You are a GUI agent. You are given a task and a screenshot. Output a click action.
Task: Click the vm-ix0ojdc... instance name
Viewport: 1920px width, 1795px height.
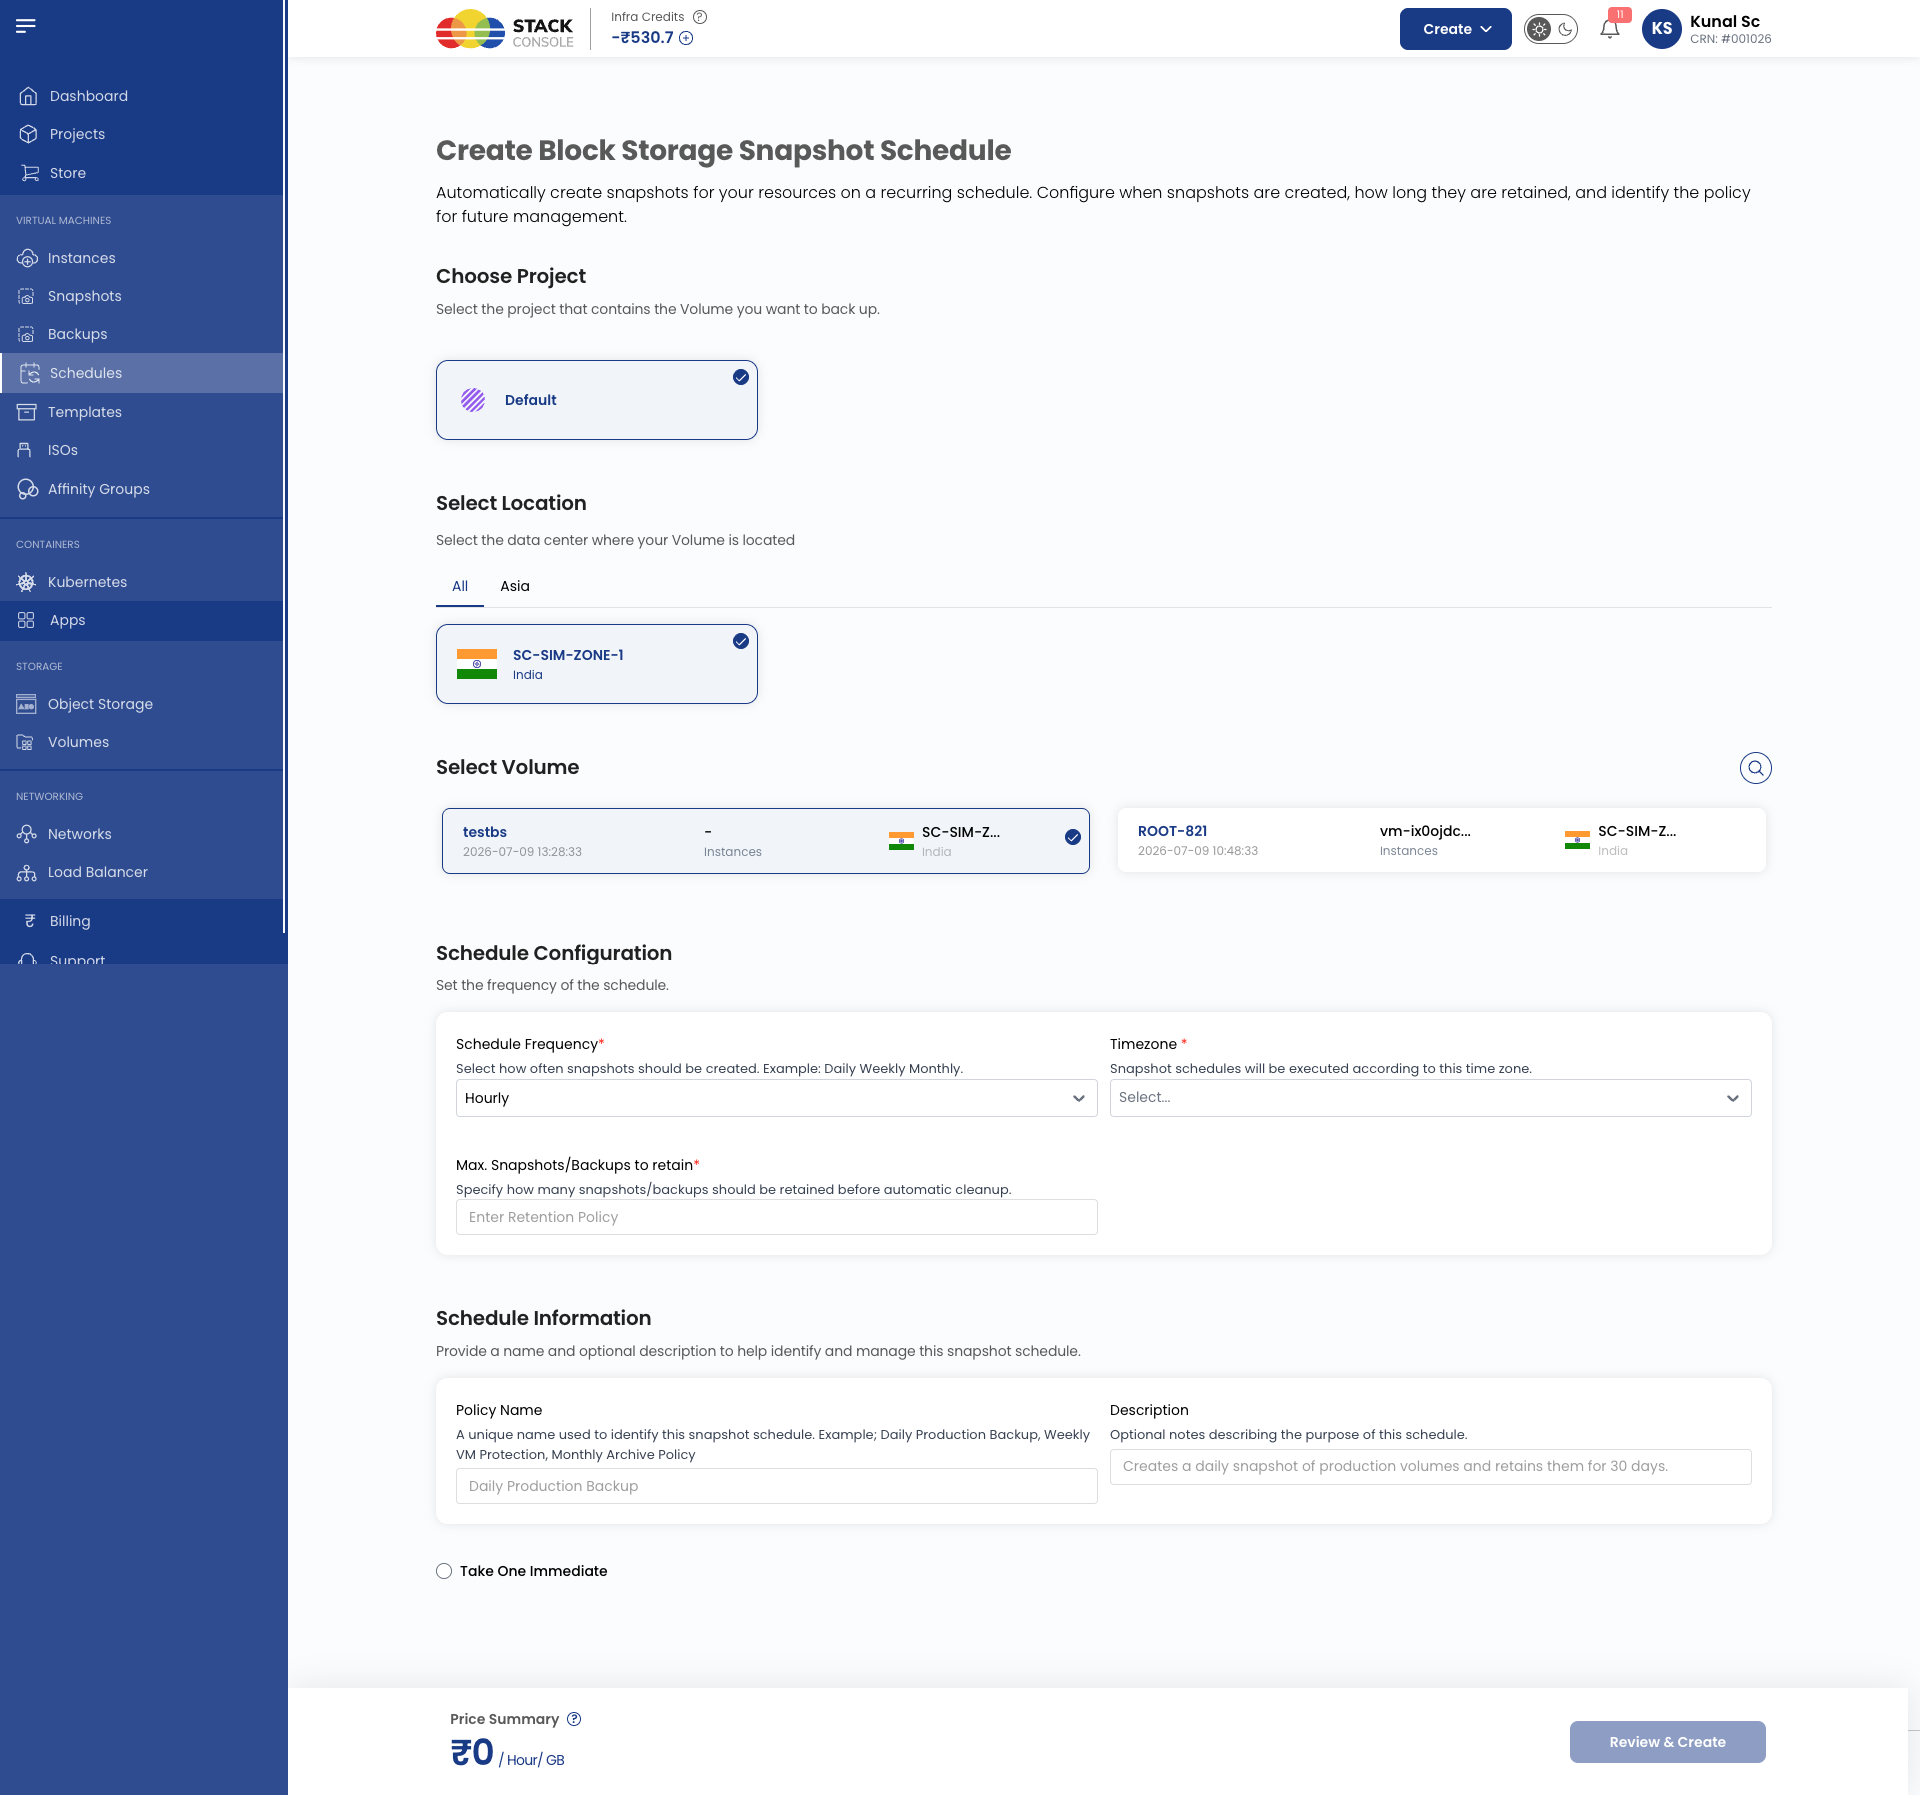[x=1425, y=831]
